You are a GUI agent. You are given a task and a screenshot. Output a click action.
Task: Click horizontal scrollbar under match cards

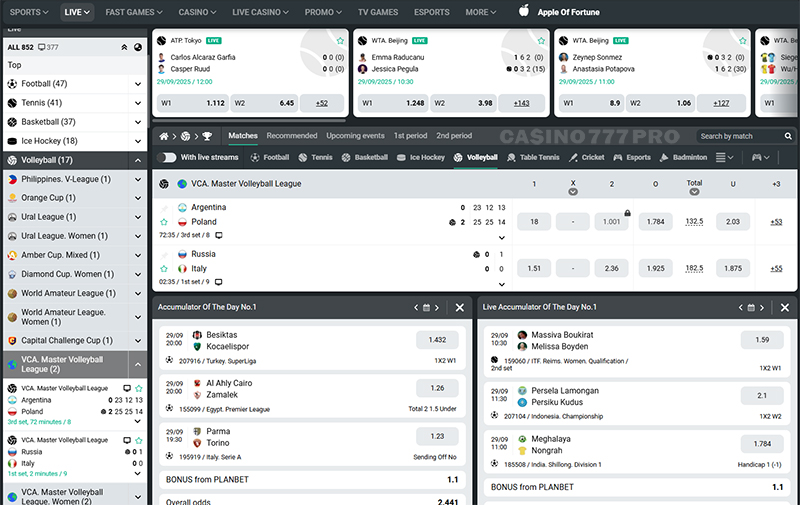[249, 121]
